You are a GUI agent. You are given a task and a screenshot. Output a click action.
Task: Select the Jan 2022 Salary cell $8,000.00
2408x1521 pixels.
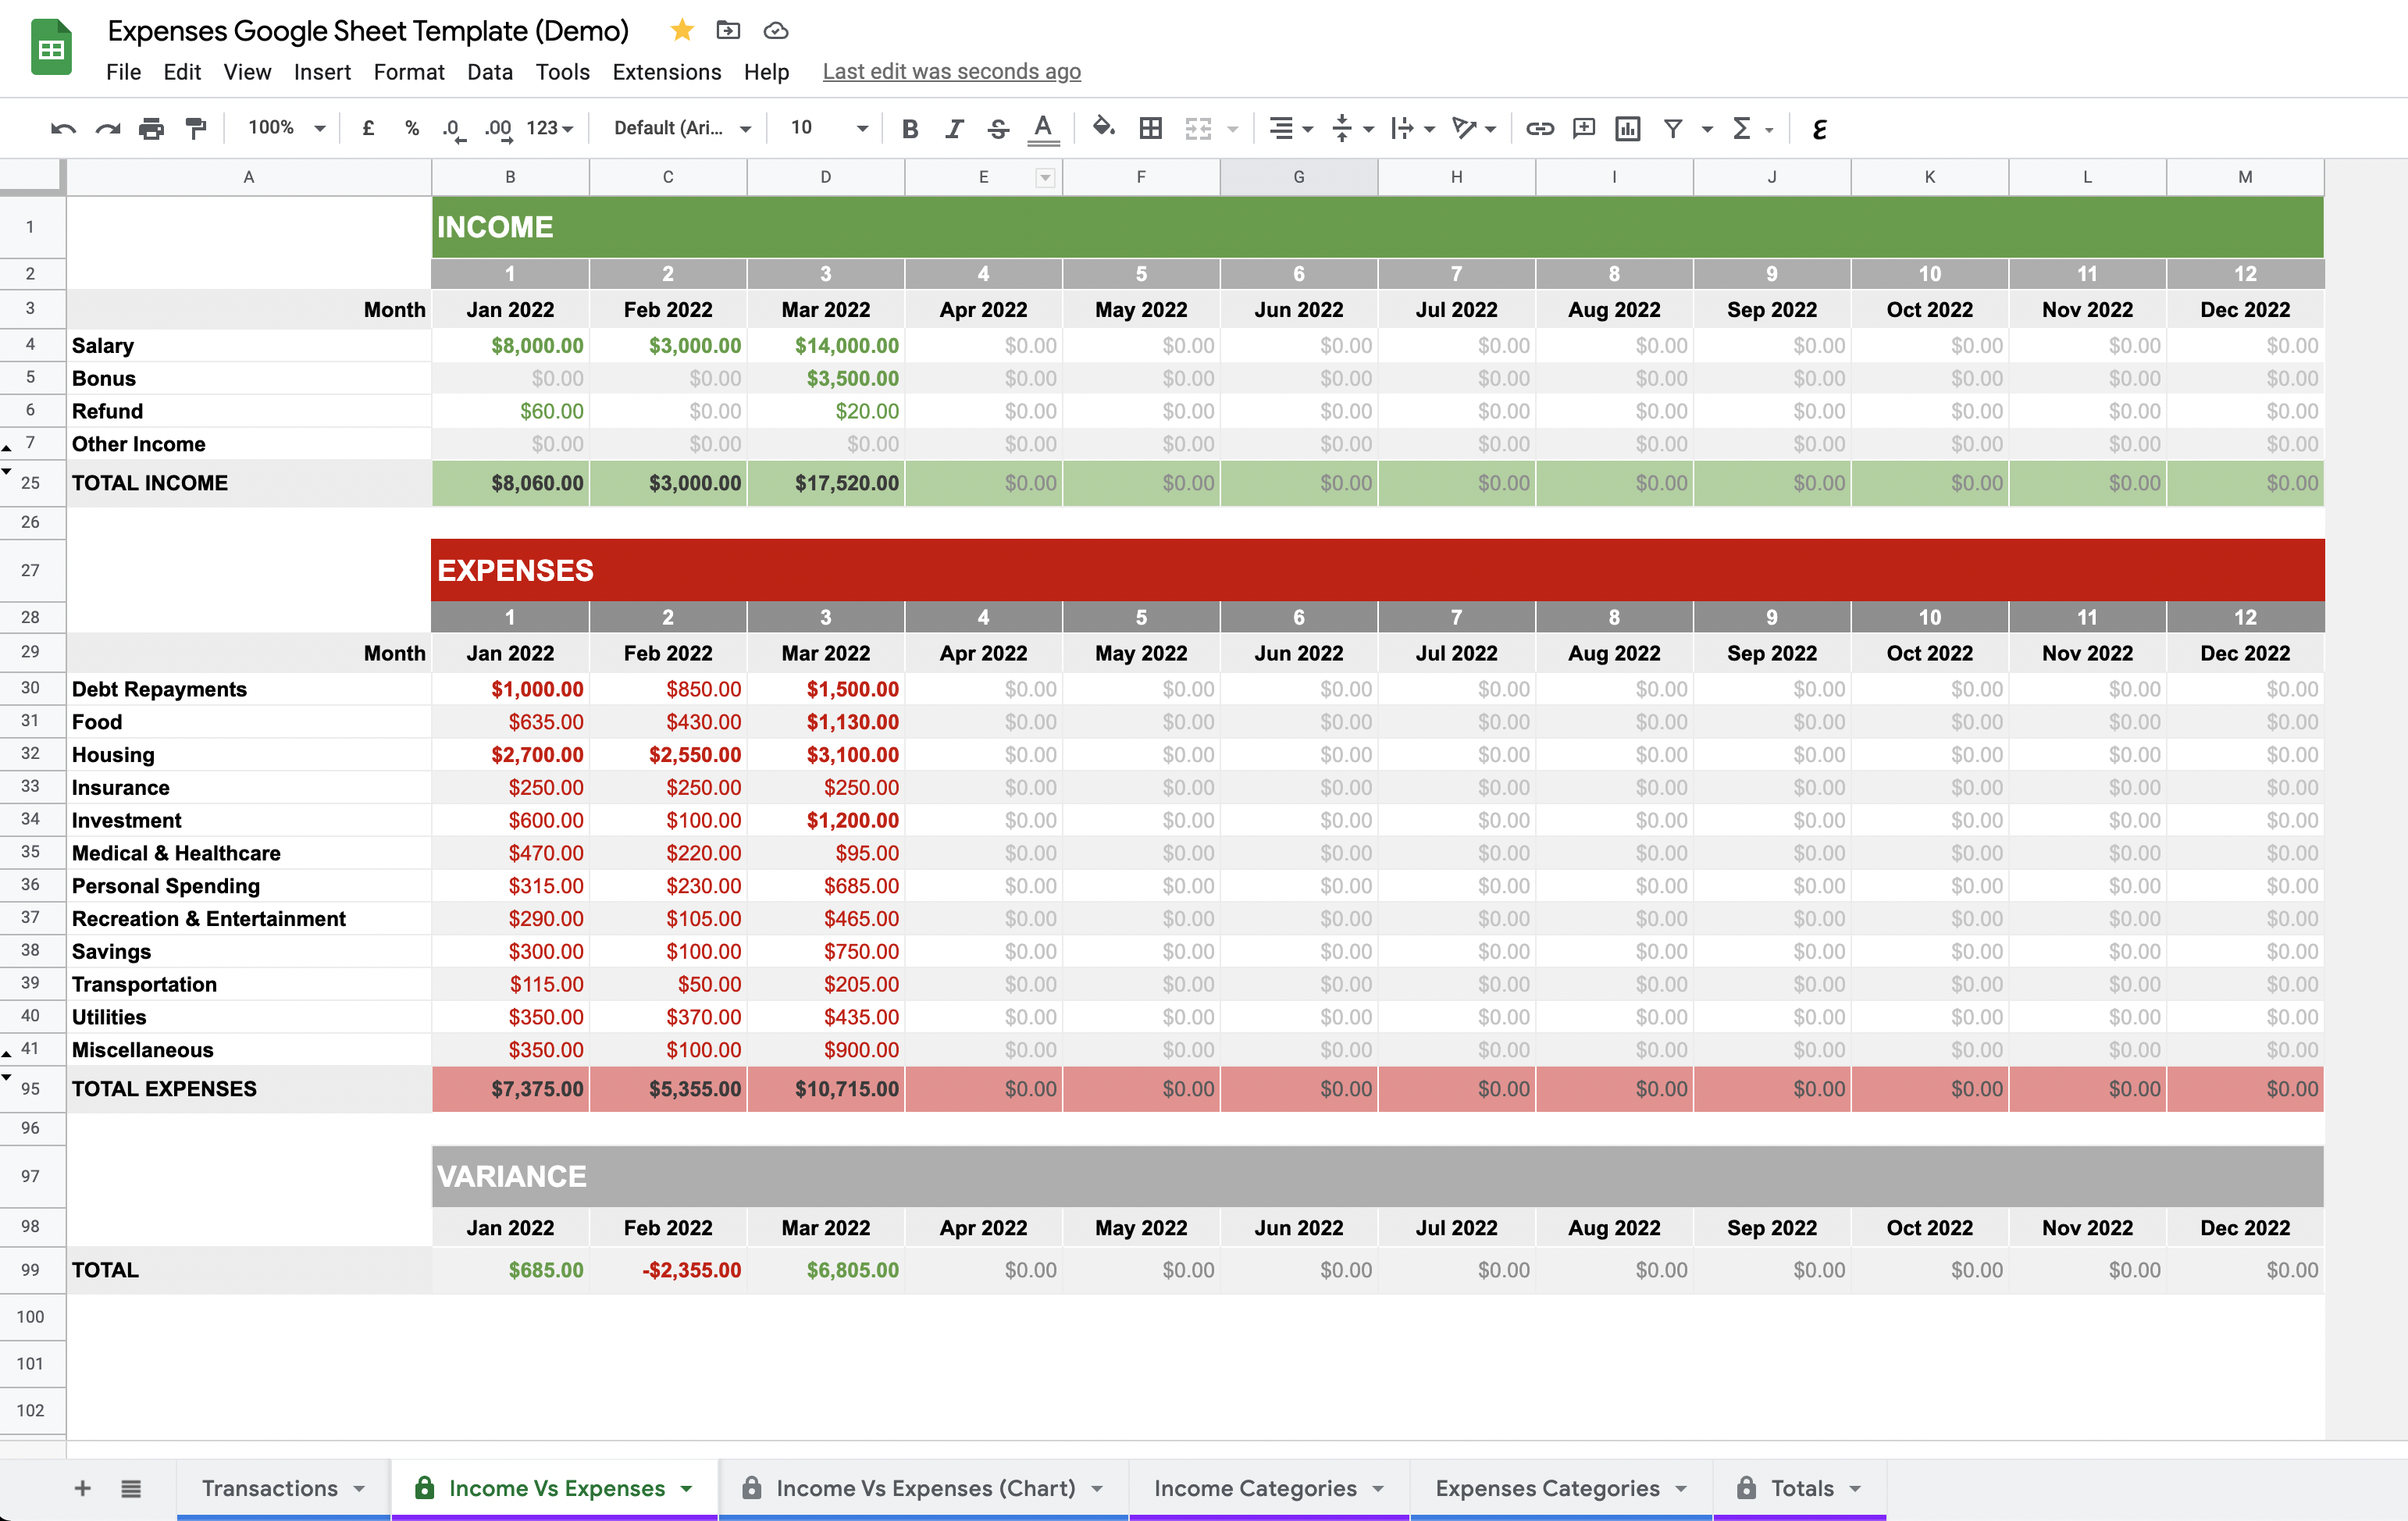pyautogui.click(x=510, y=346)
